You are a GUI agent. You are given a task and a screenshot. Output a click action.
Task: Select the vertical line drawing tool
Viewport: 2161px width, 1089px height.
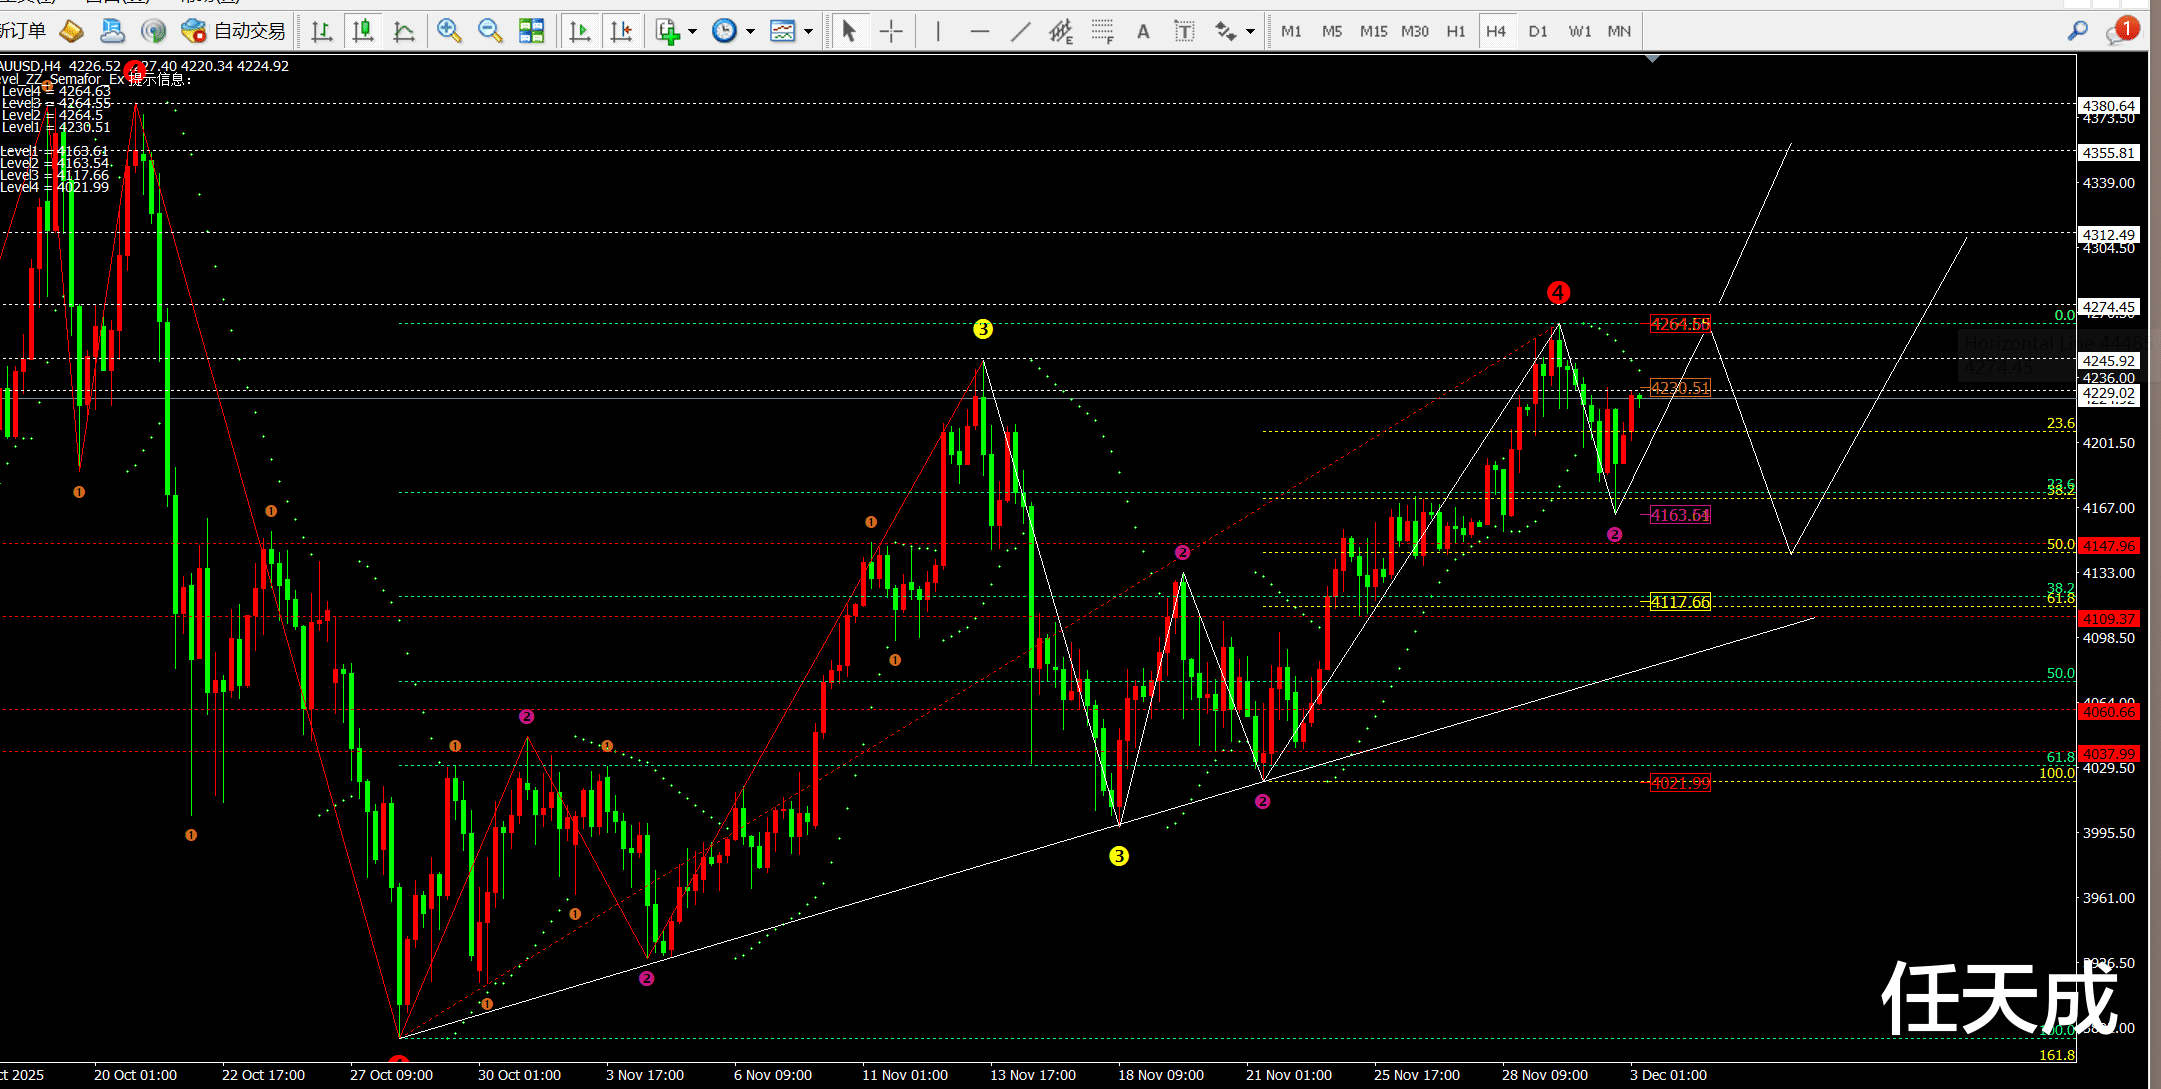[x=938, y=31]
